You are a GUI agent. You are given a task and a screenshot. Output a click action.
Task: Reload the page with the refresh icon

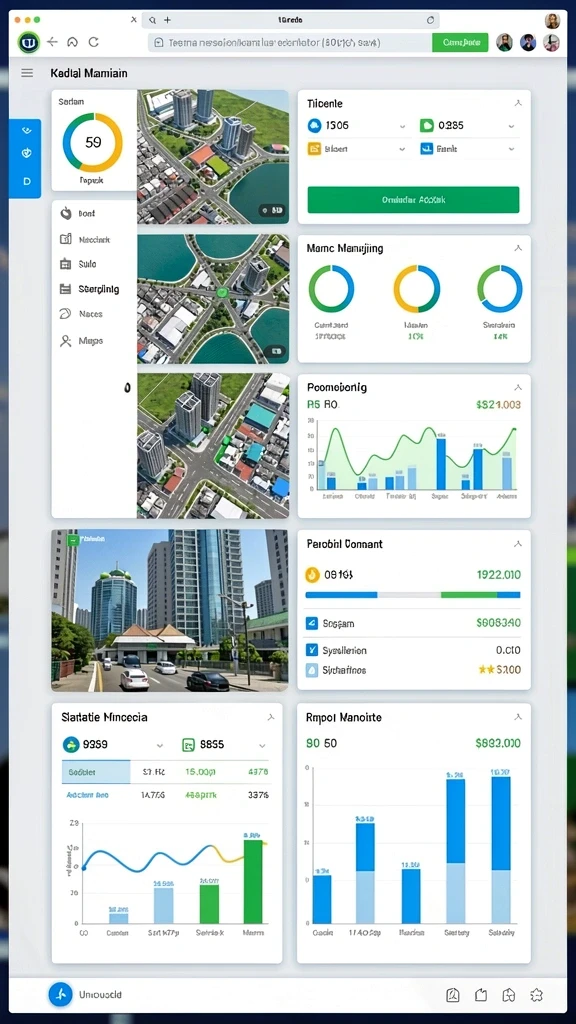pos(93,42)
